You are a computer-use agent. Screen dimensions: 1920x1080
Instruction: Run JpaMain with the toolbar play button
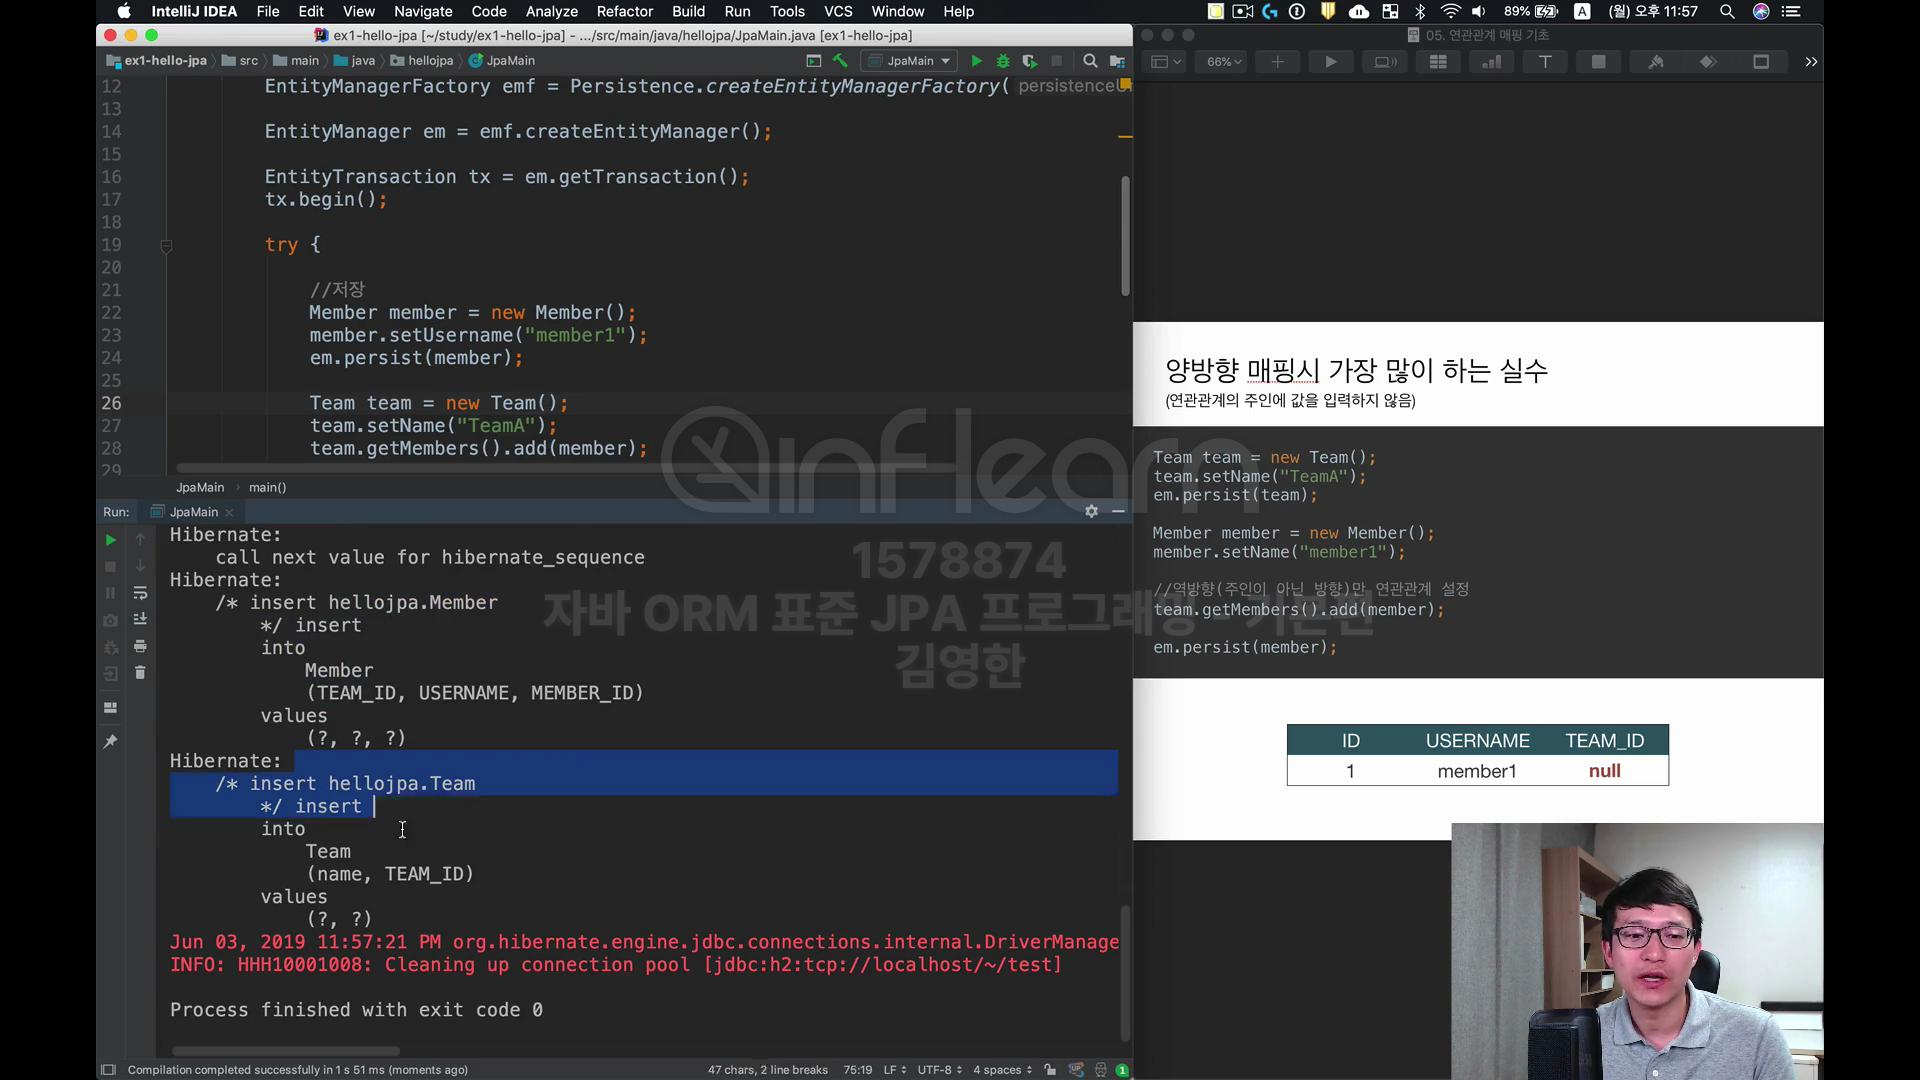(976, 61)
